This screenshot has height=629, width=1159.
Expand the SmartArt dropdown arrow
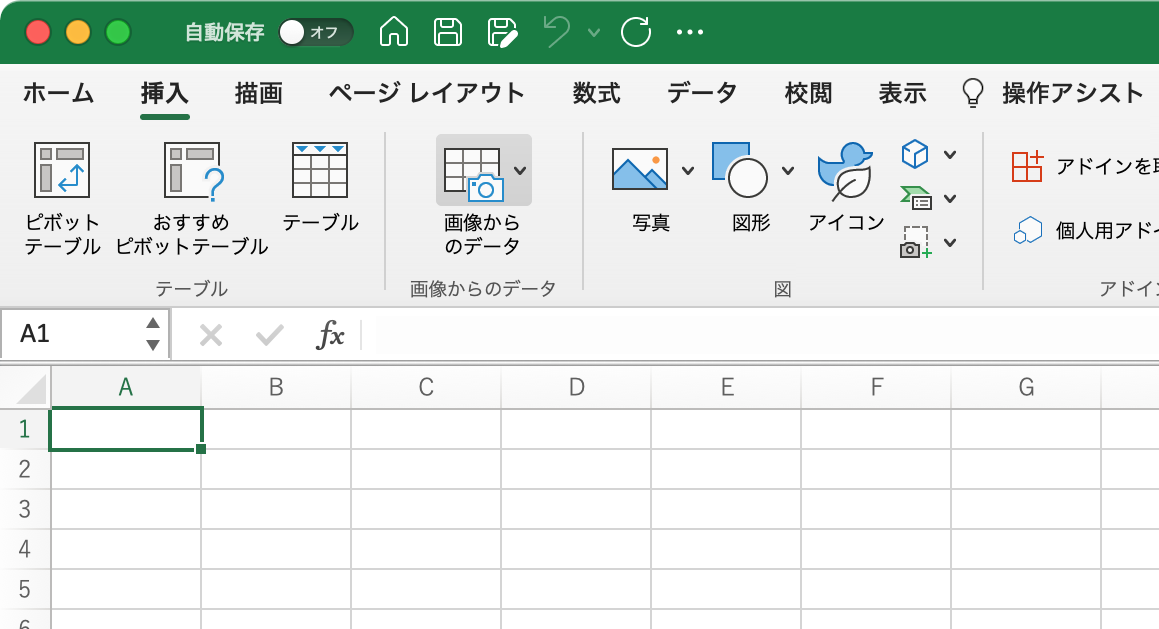950,199
